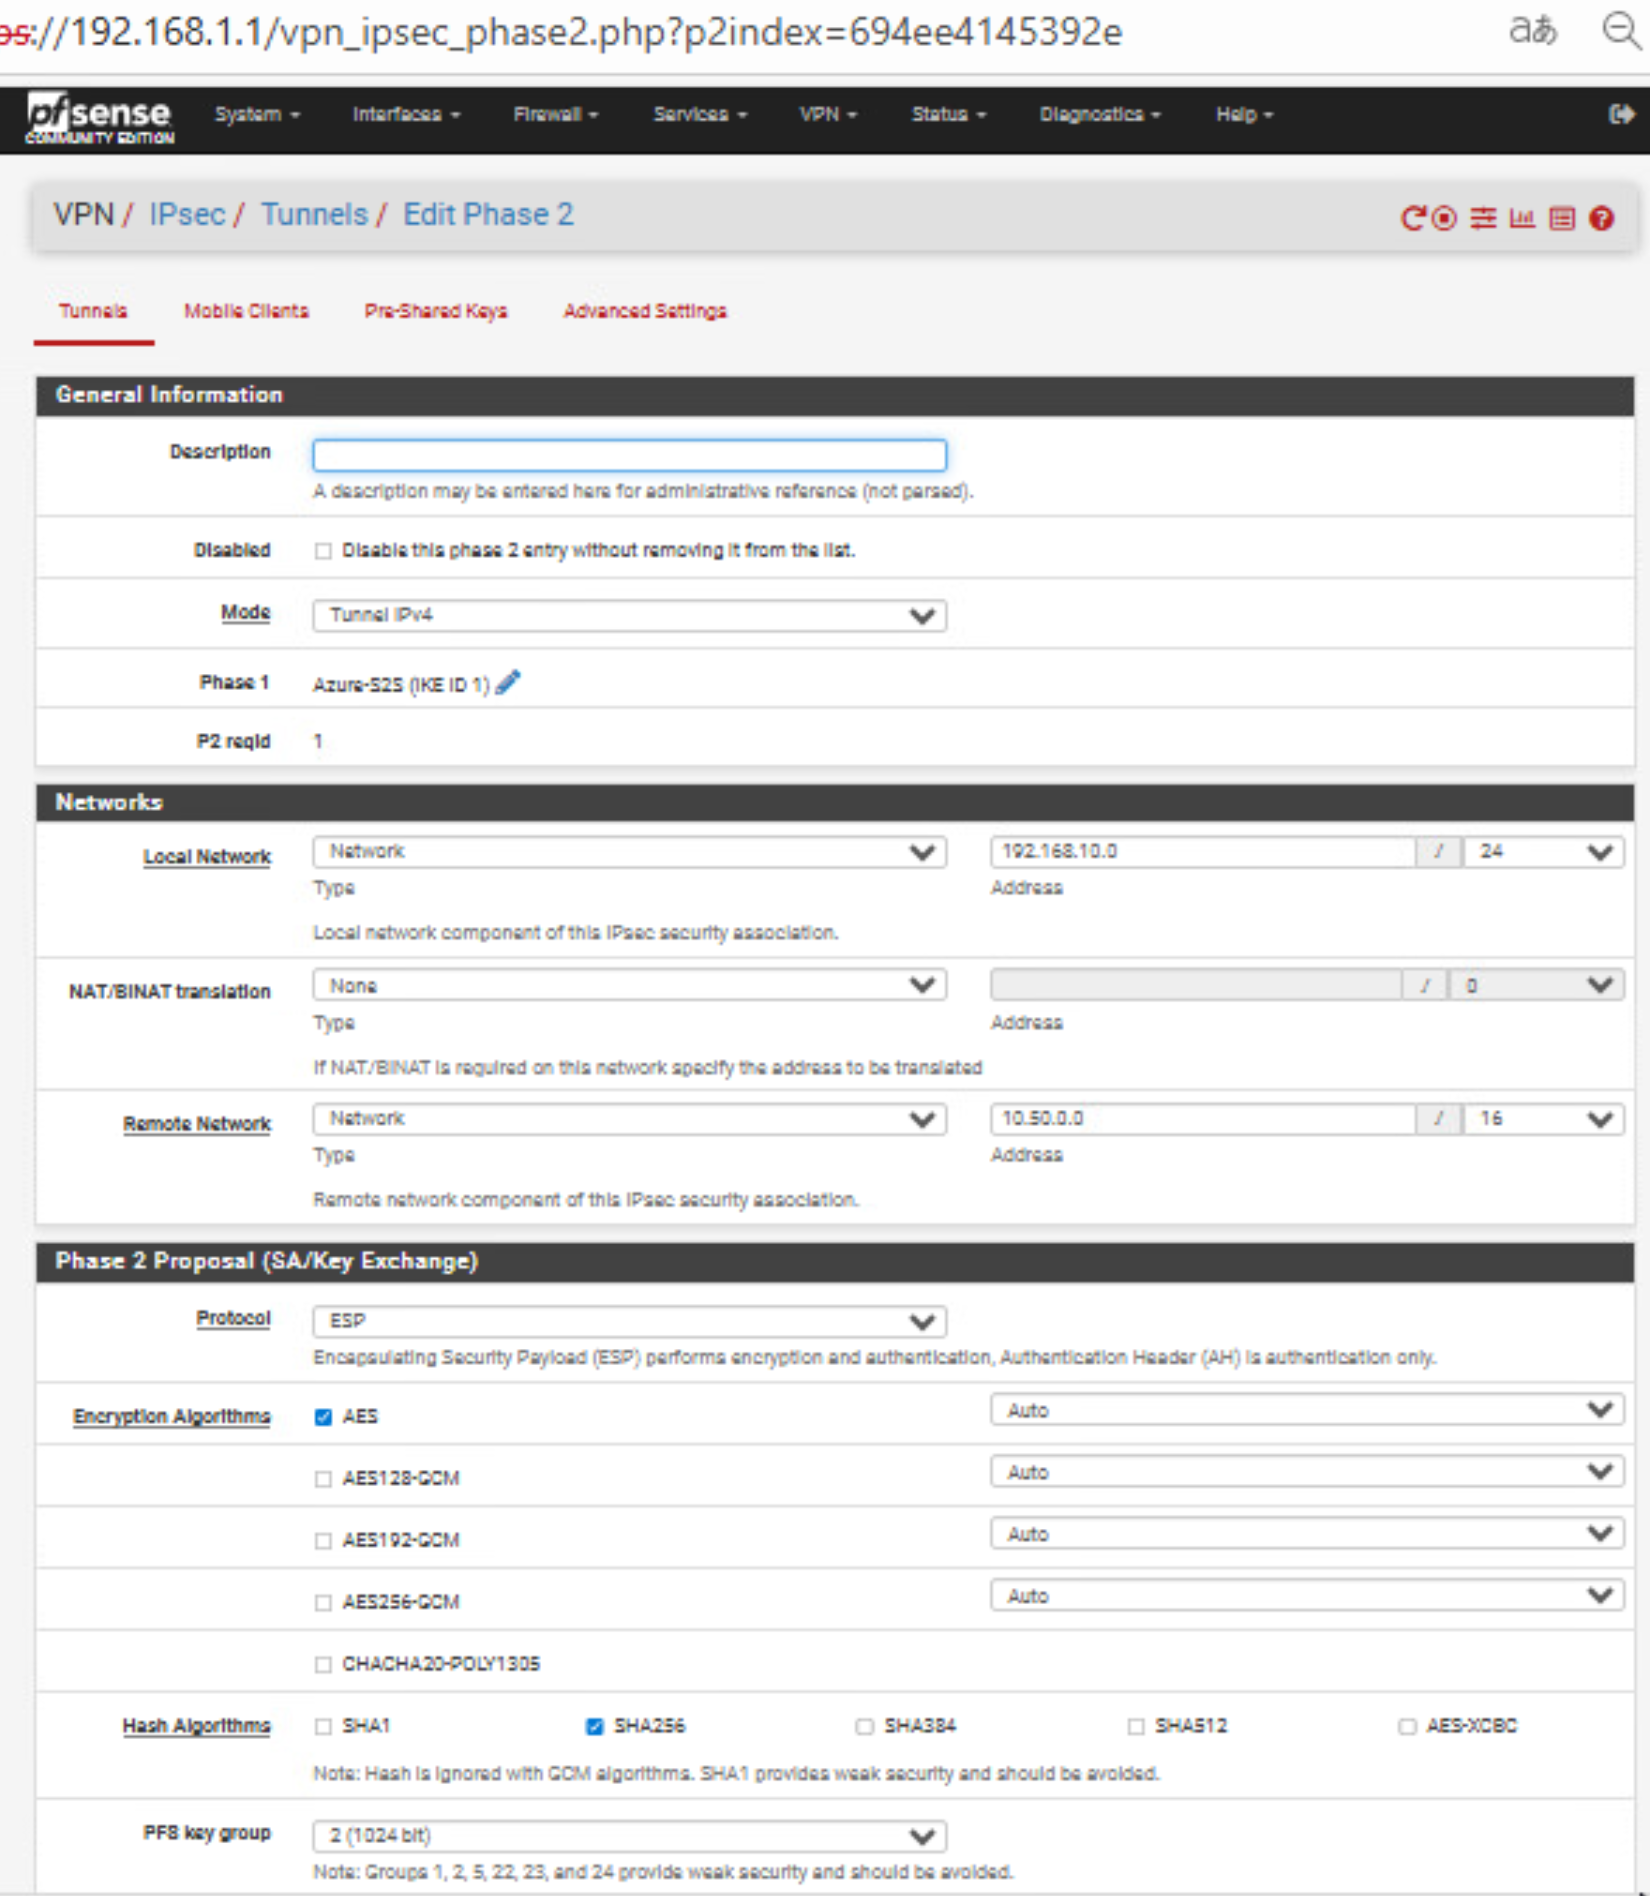The height and width of the screenshot is (1896, 1650).
Task: Click the red help question mark icon
Action: (1601, 218)
